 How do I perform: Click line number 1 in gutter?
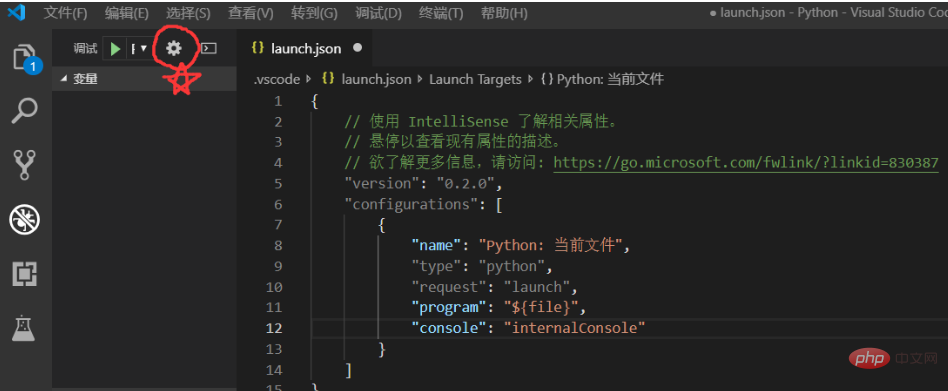[x=278, y=101]
